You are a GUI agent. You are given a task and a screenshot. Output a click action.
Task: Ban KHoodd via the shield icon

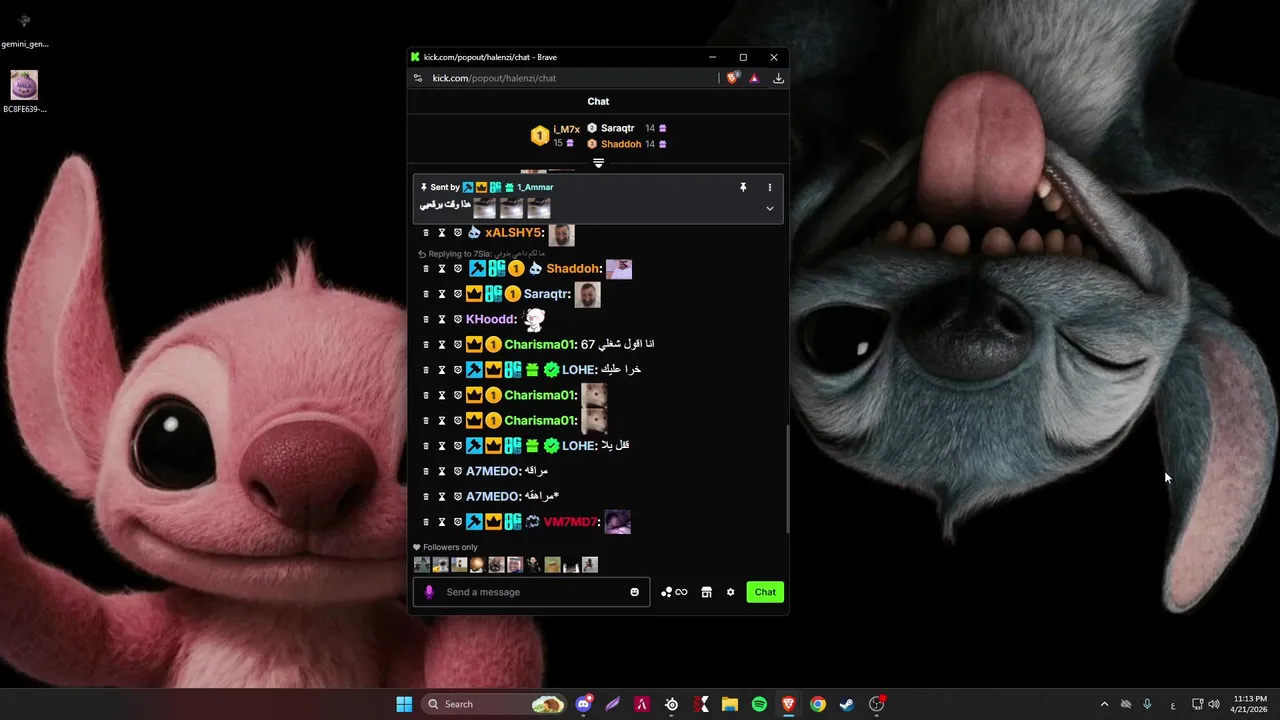[x=458, y=319]
